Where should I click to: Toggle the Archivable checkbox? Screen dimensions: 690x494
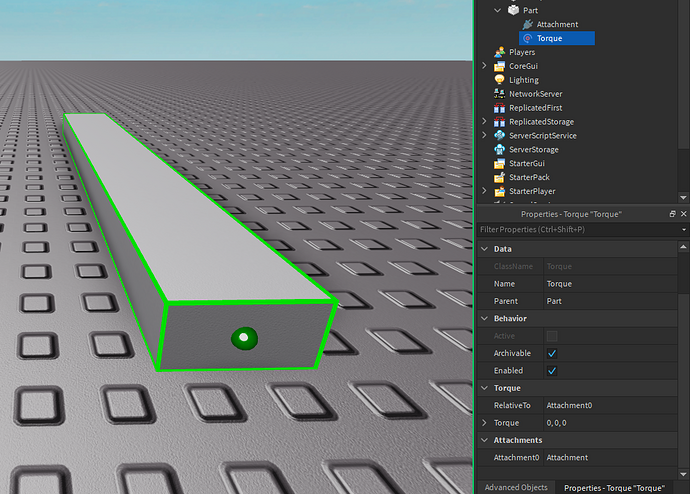[552, 353]
